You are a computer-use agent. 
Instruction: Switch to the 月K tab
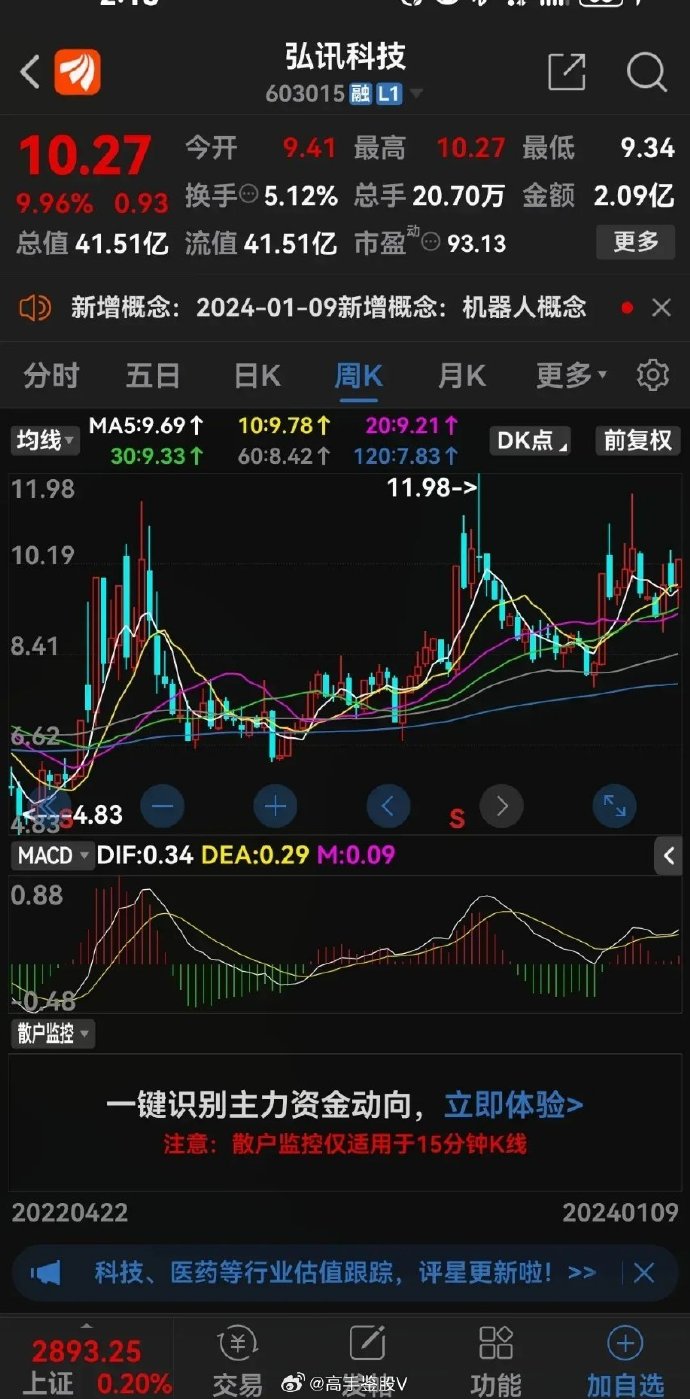[x=462, y=376]
